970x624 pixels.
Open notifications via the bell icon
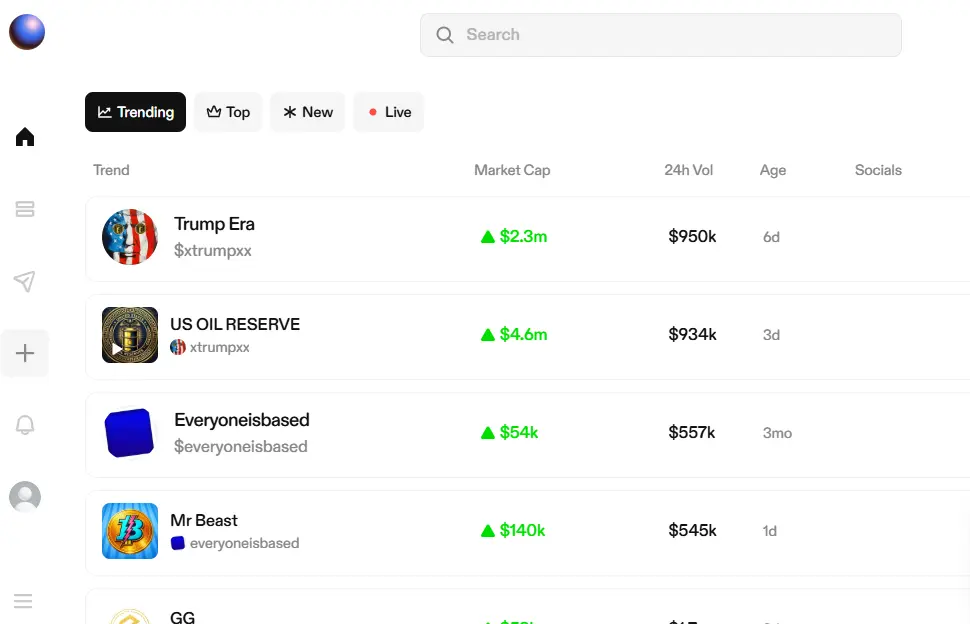24,424
